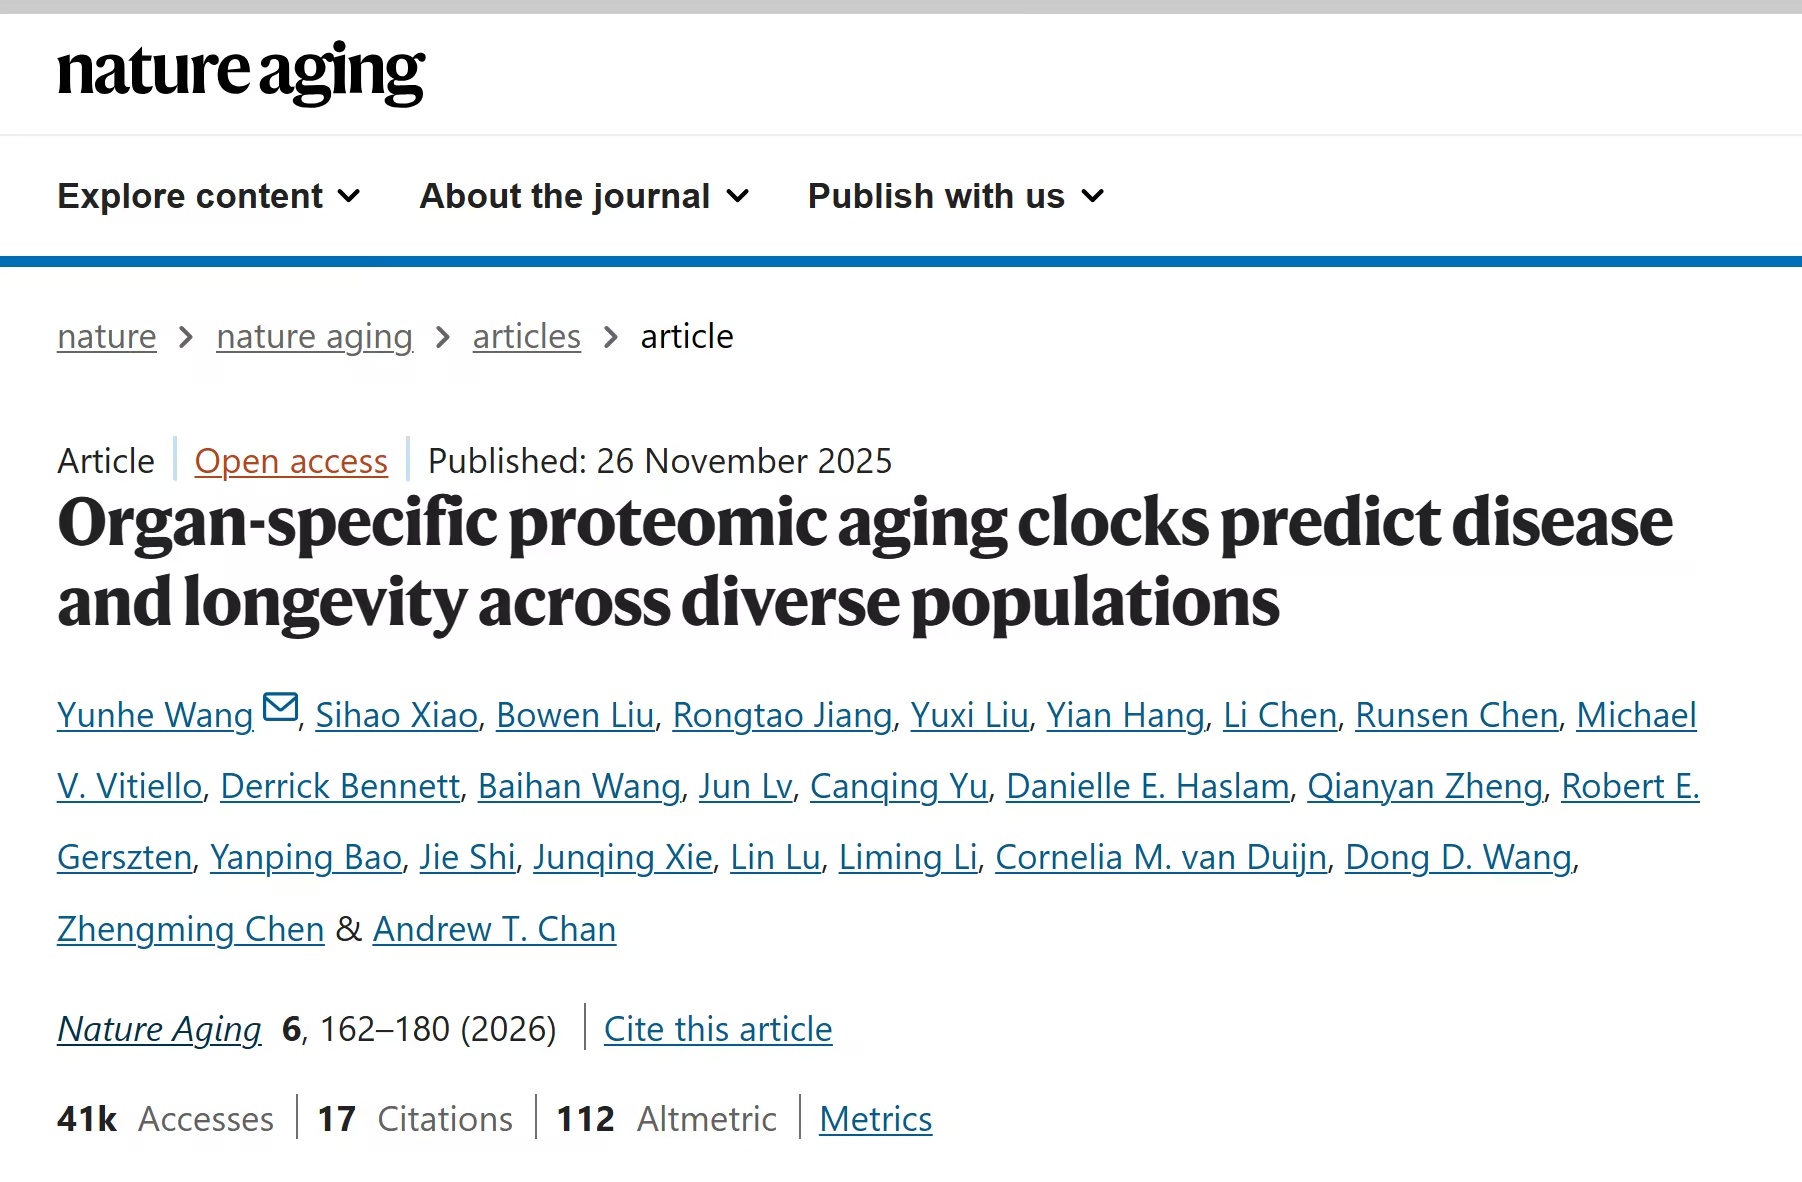Click the Nature Aging journal citation link
The width and height of the screenshot is (1802, 1182).
point(159,1029)
